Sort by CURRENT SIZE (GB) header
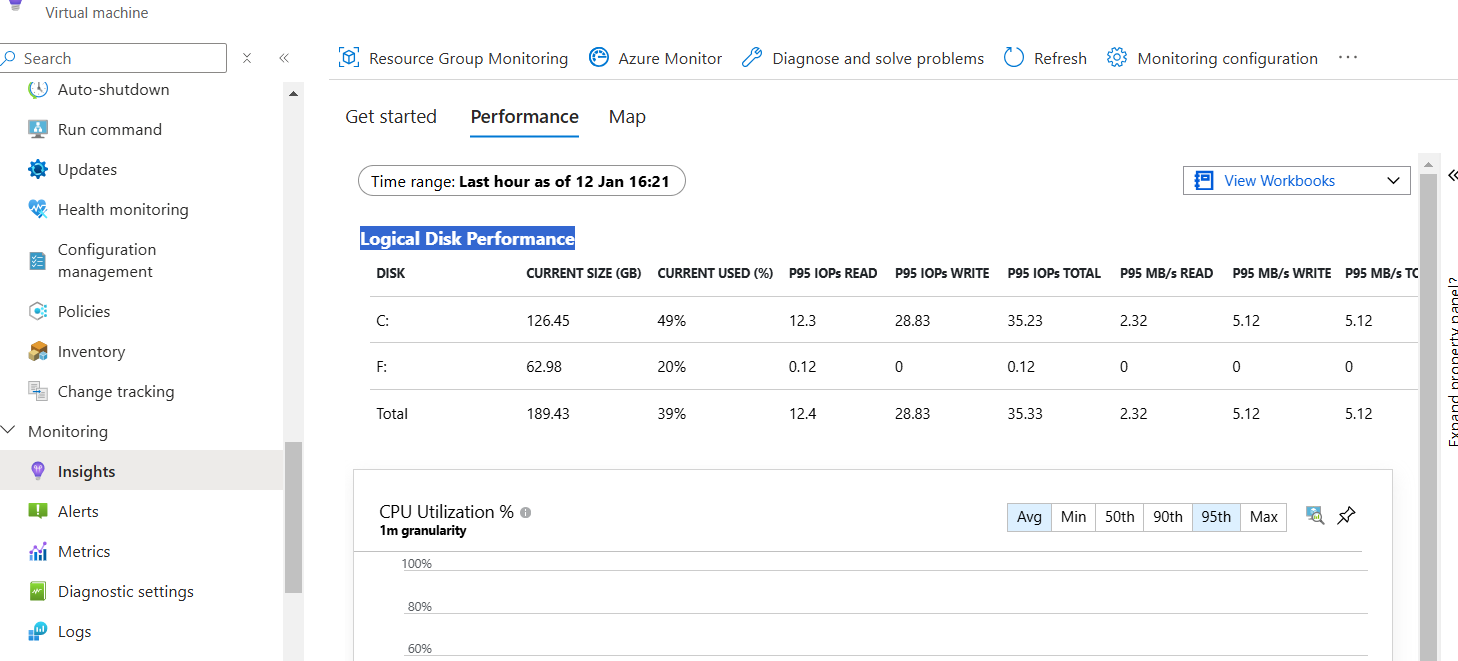This screenshot has width=1458, height=661. coord(584,273)
